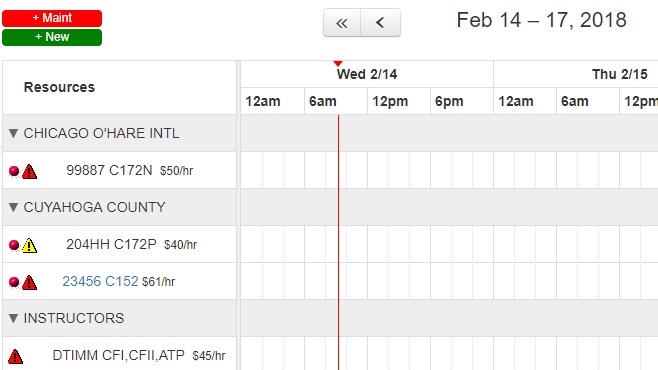Click the red current-time marker triangle
The height and width of the screenshot is (370, 658).
[338, 64]
